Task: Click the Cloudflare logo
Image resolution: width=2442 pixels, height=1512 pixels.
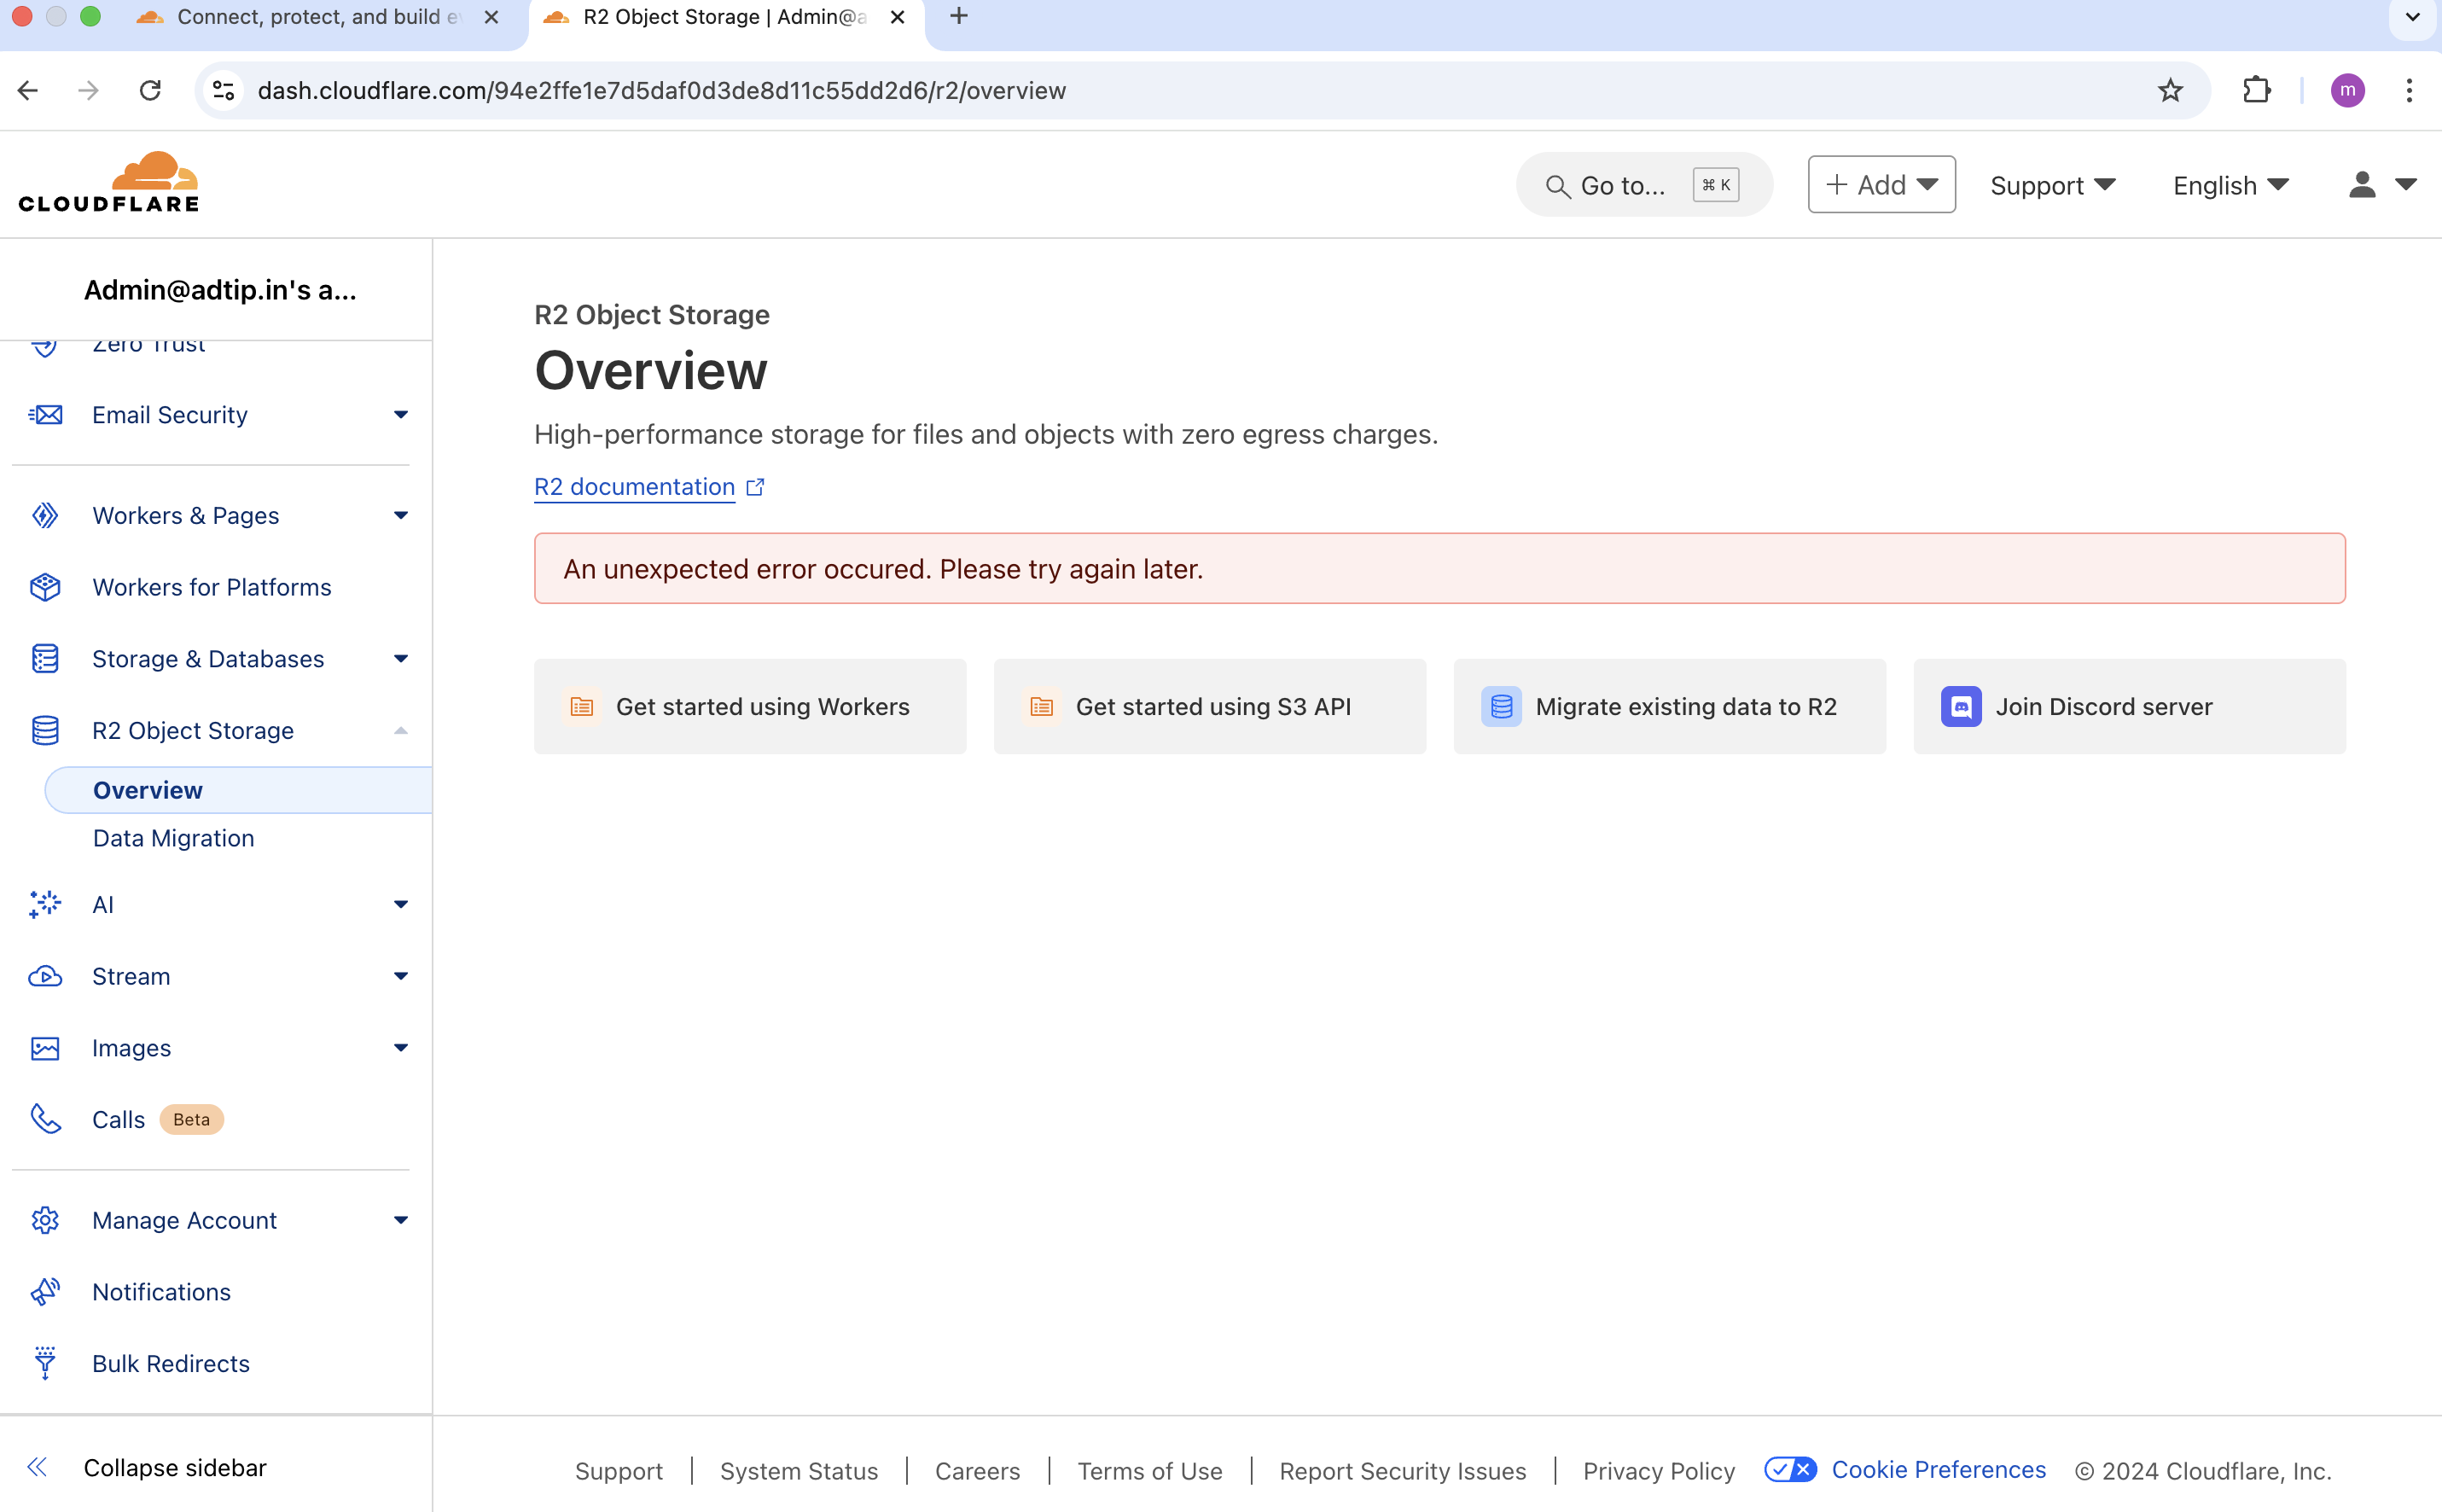Action: pos(109,183)
